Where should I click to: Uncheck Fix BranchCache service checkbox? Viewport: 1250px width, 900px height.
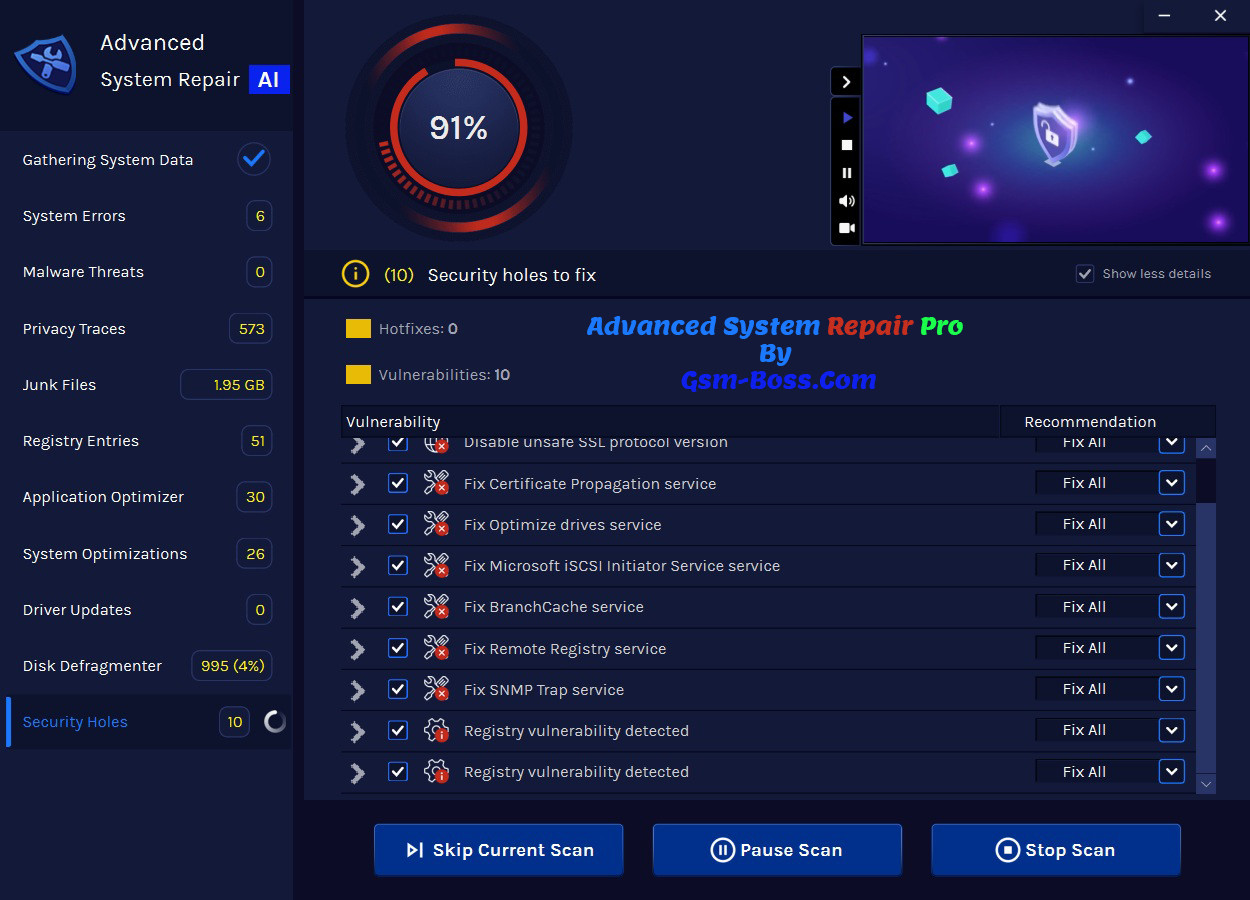tap(398, 606)
